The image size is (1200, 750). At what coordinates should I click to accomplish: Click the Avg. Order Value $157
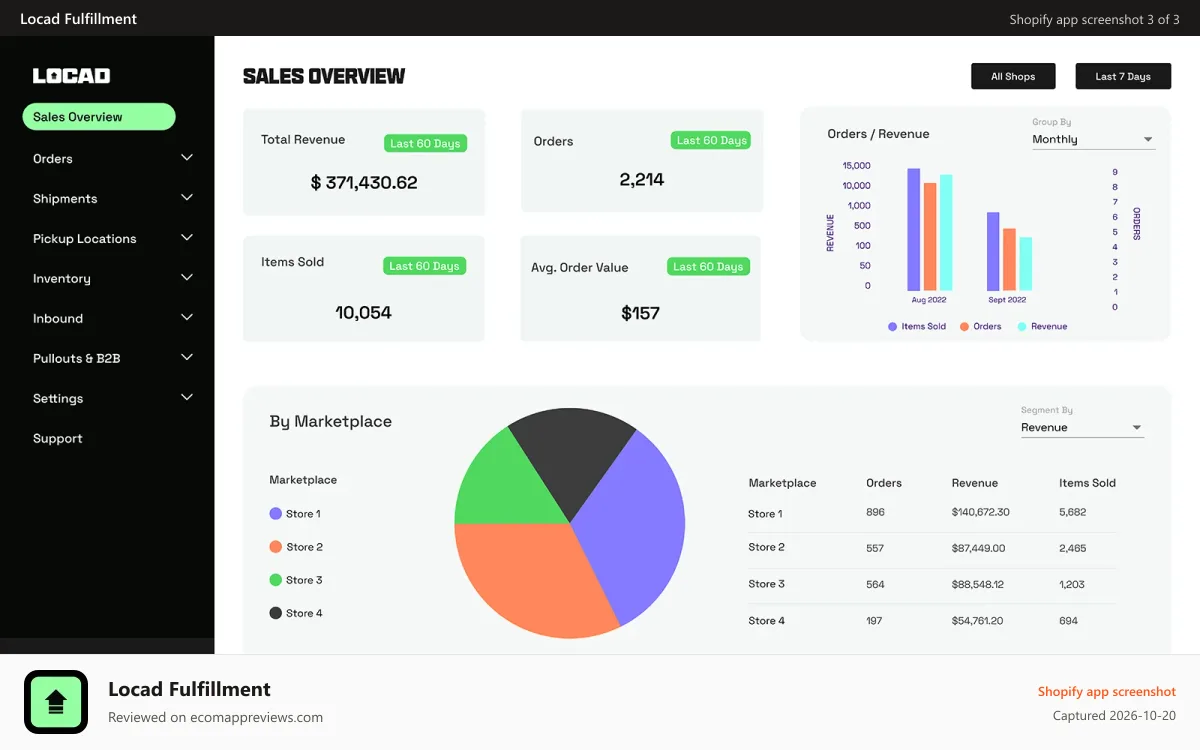click(640, 314)
